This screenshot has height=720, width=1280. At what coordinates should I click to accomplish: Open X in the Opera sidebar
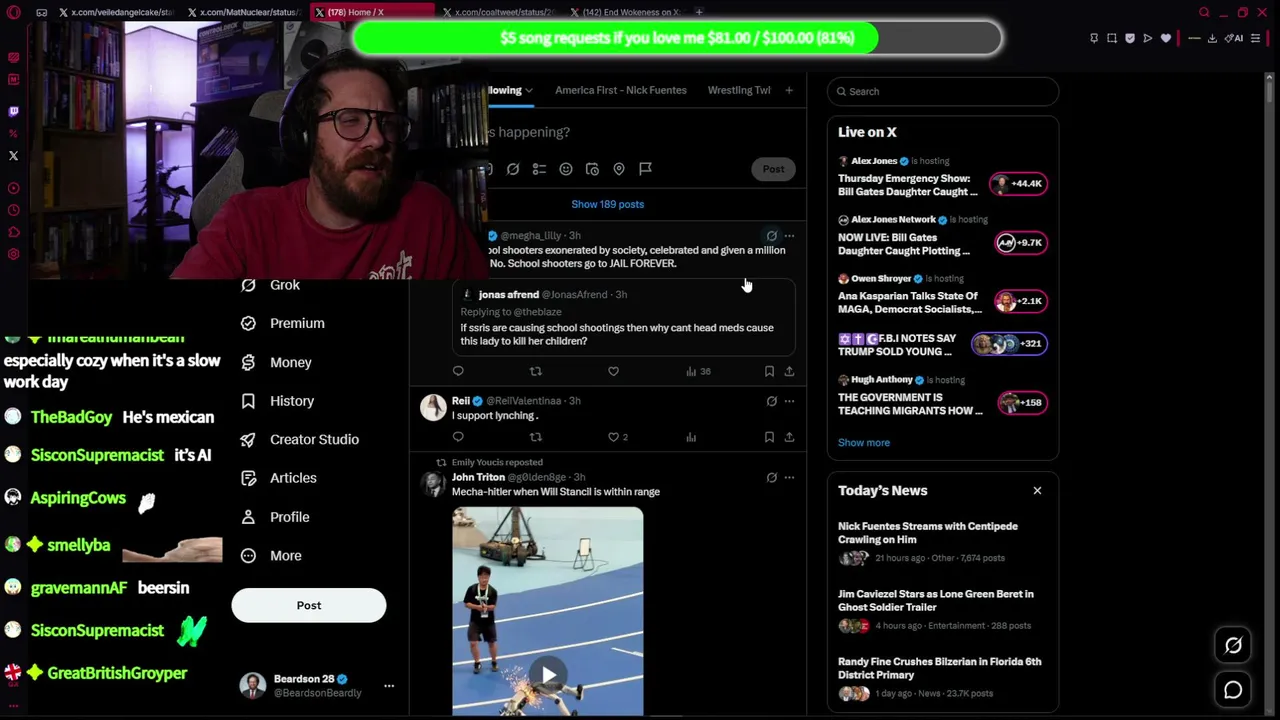tap(13, 155)
